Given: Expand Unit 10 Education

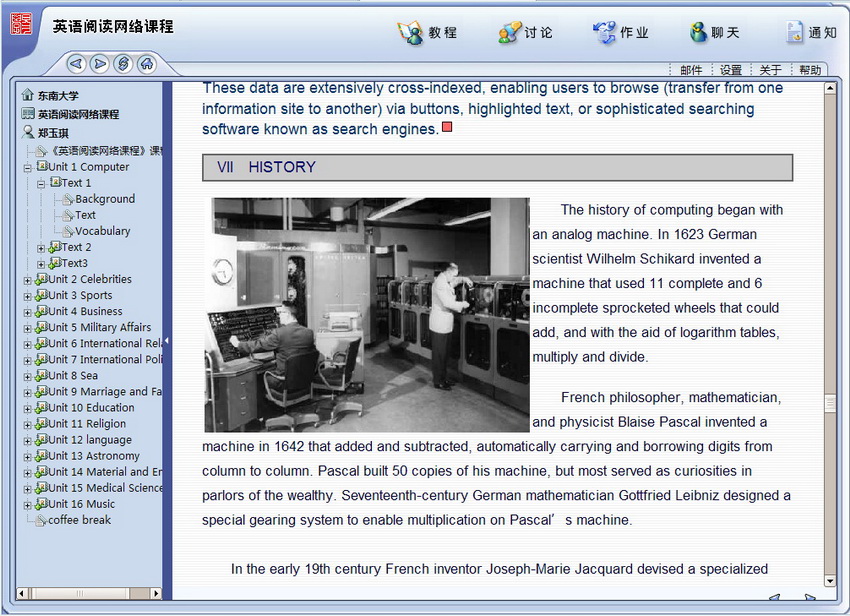Looking at the screenshot, I should click(27, 409).
